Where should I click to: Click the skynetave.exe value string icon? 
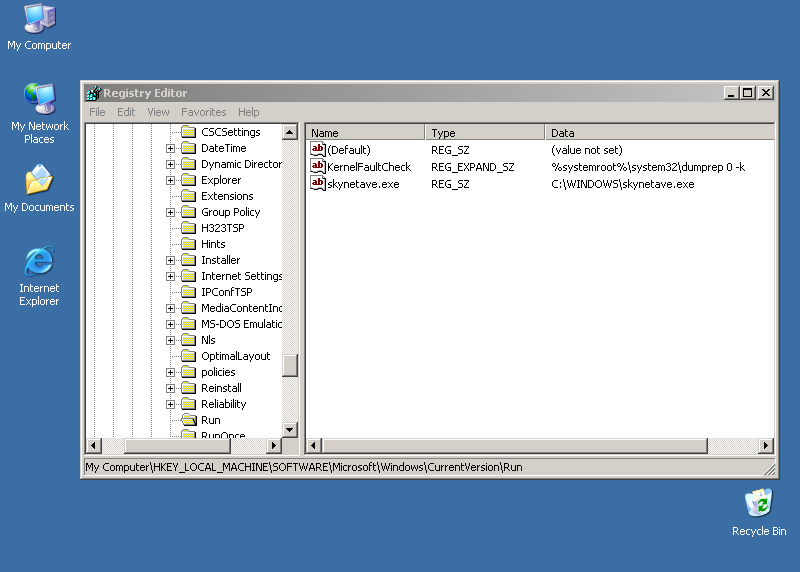coord(318,184)
